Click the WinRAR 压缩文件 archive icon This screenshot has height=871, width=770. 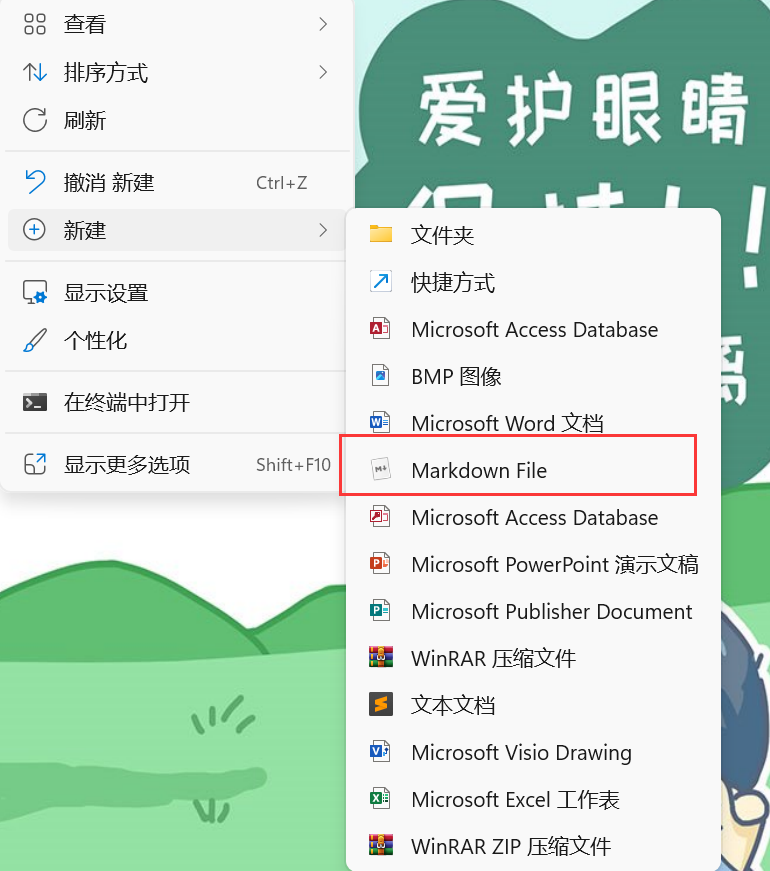coord(381,657)
